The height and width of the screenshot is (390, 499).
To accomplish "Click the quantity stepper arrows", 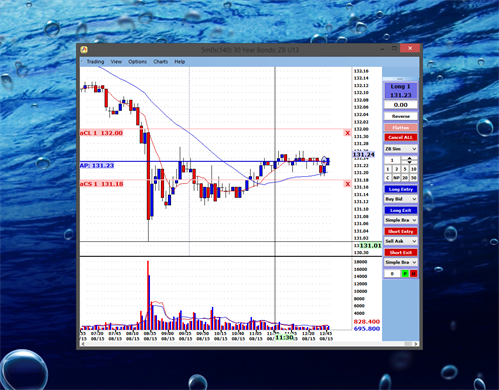I will click(409, 160).
